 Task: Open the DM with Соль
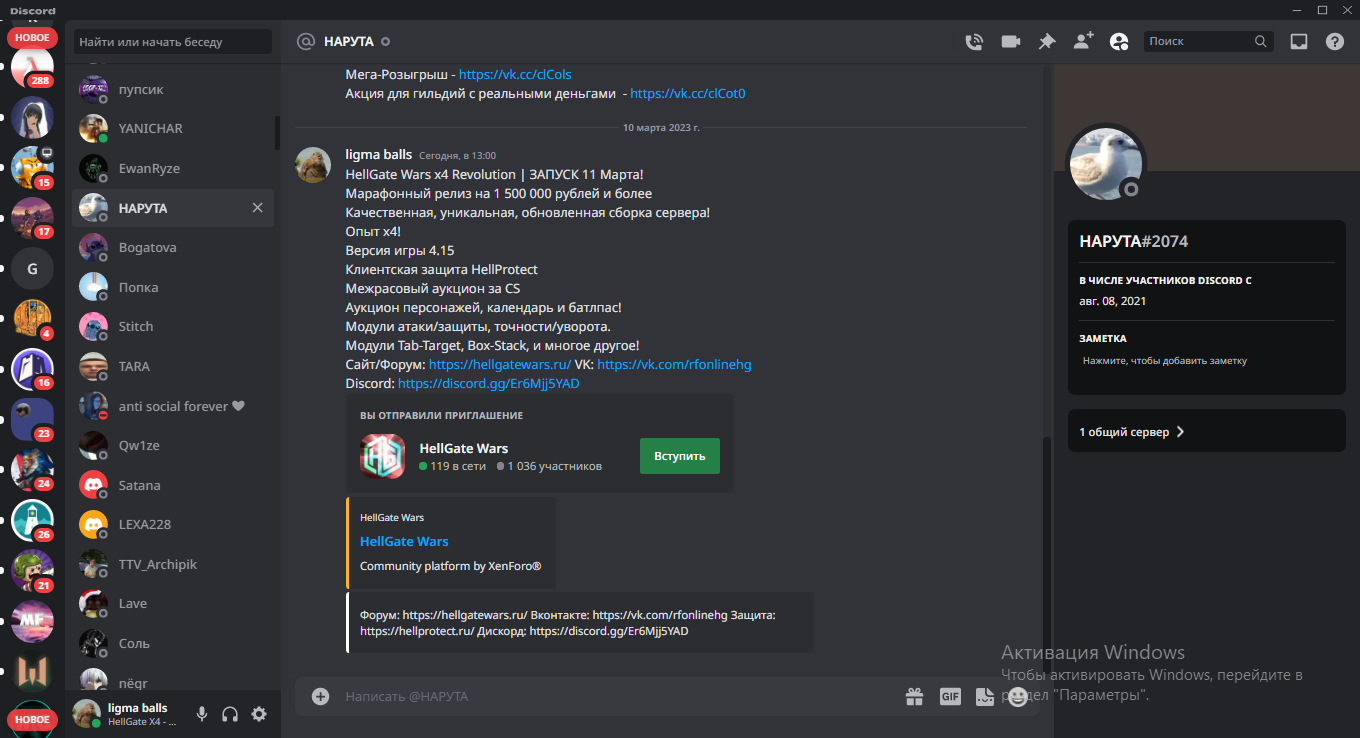173,643
